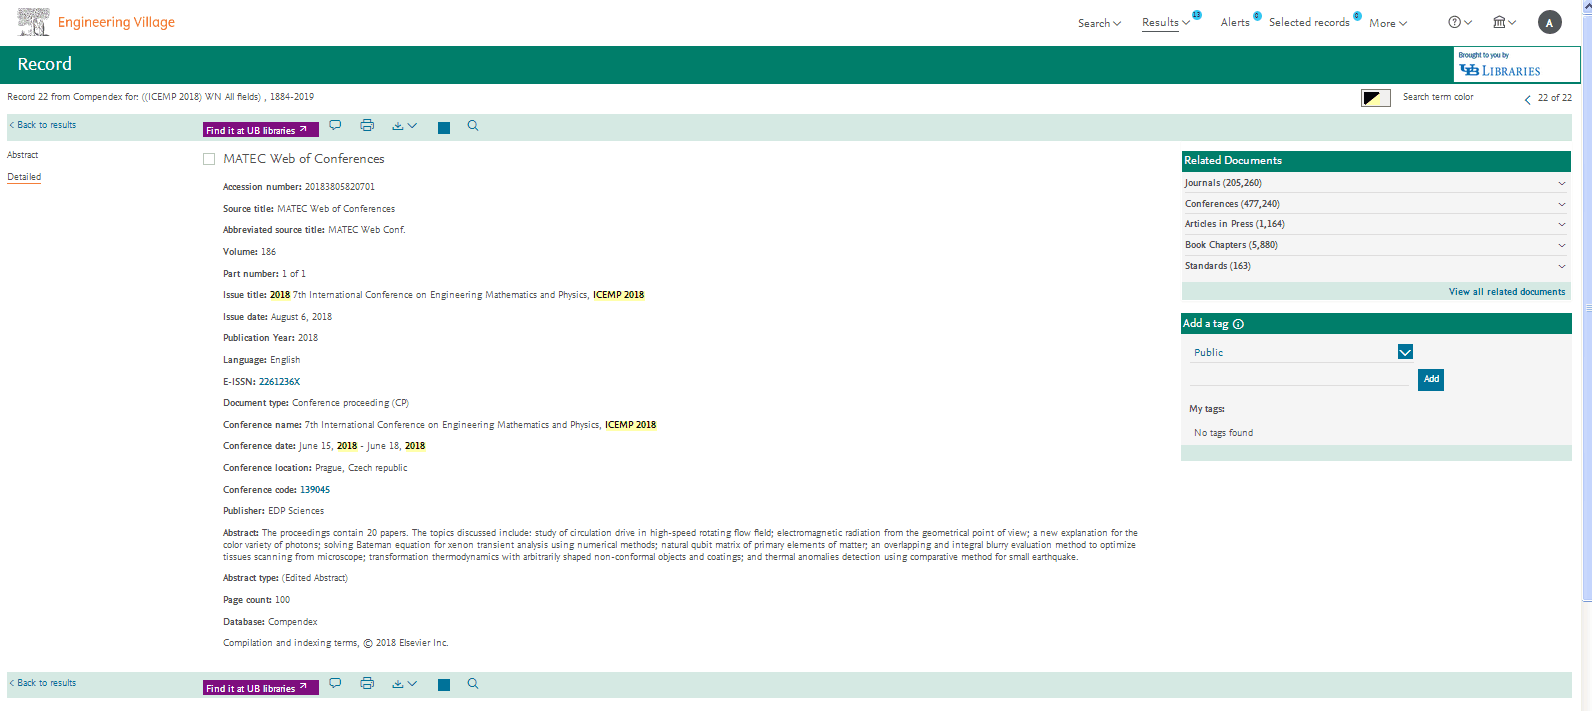Image resolution: width=1592 pixels, height=711 pixels.
Task: Click the comment icon in the top record toolbar
Action: (x=335, y=126)
